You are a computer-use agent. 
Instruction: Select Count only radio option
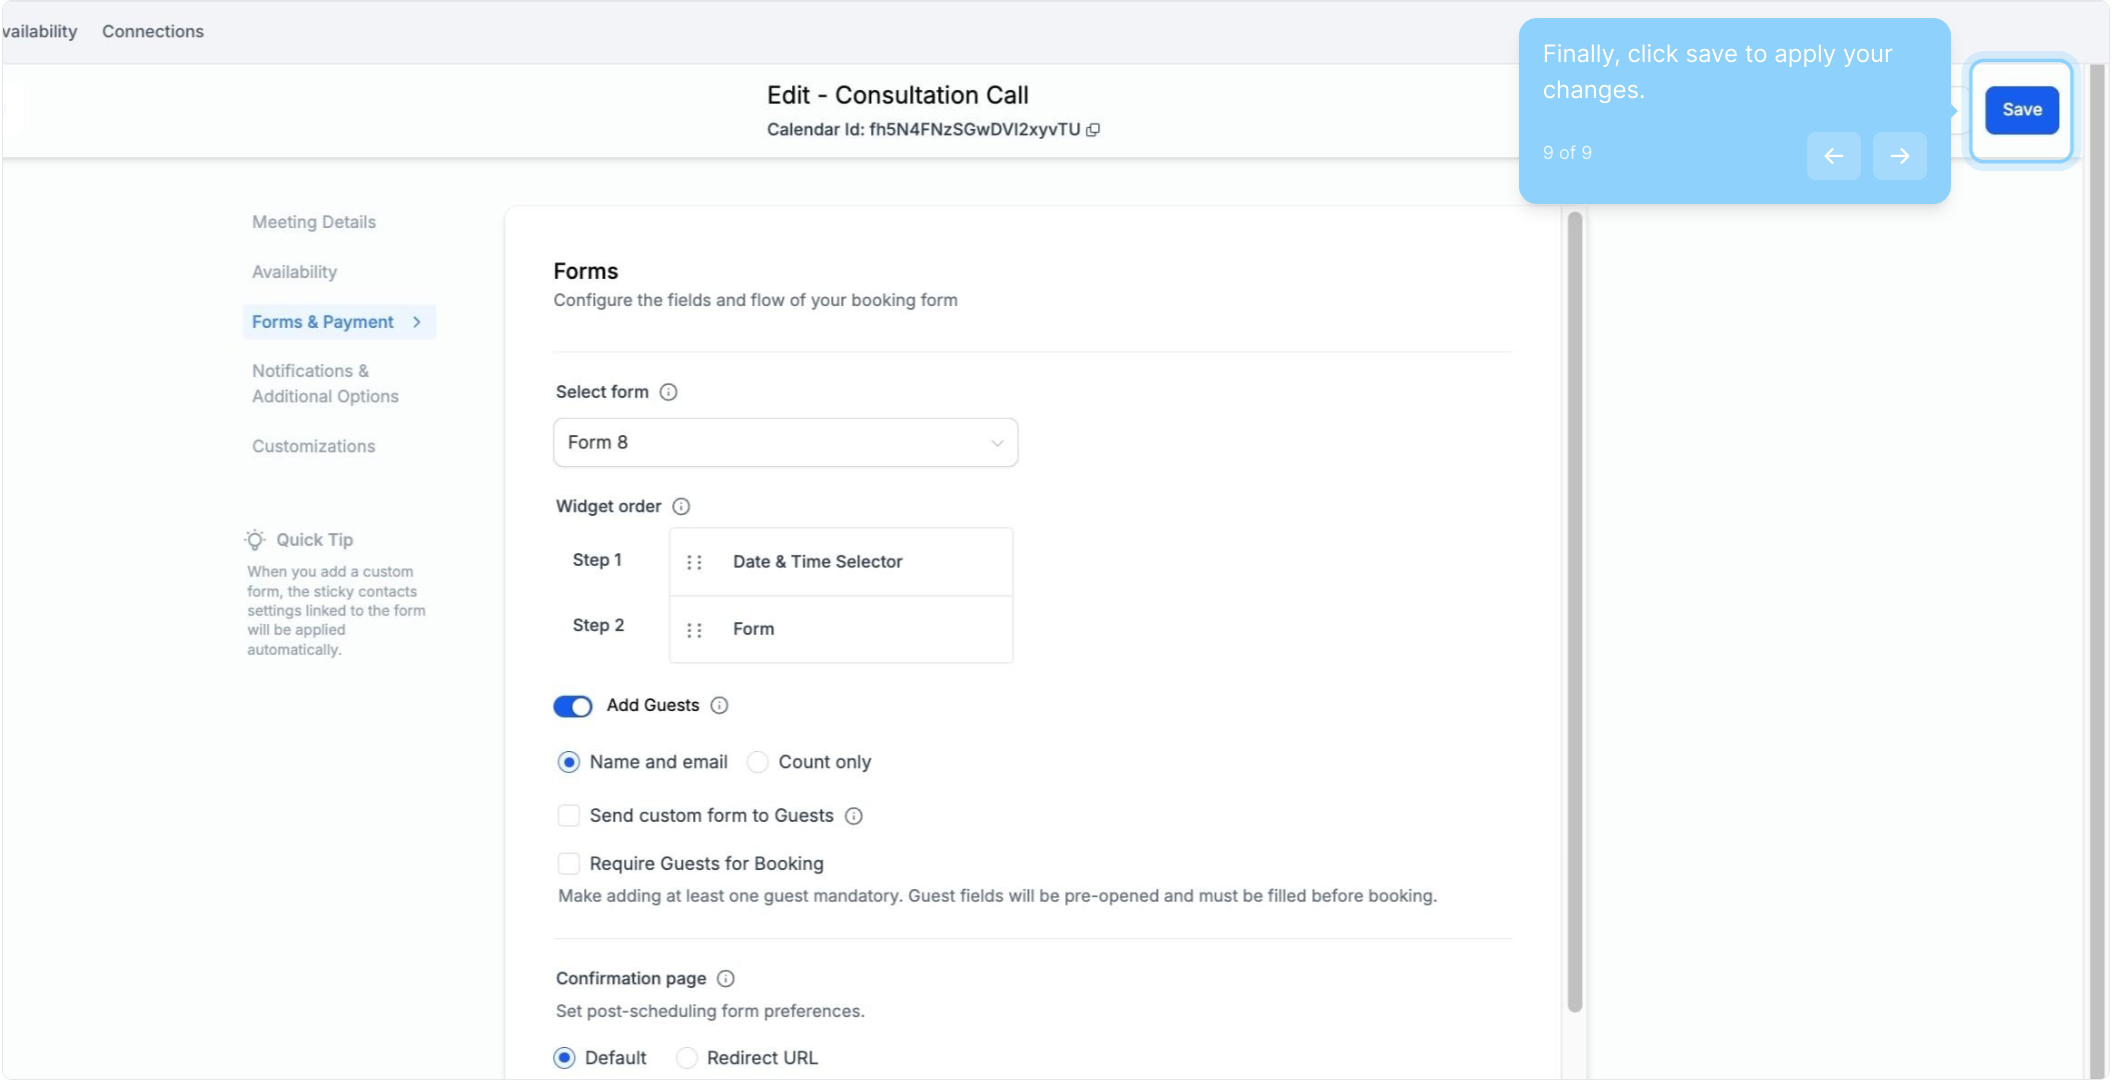point(758,762)
